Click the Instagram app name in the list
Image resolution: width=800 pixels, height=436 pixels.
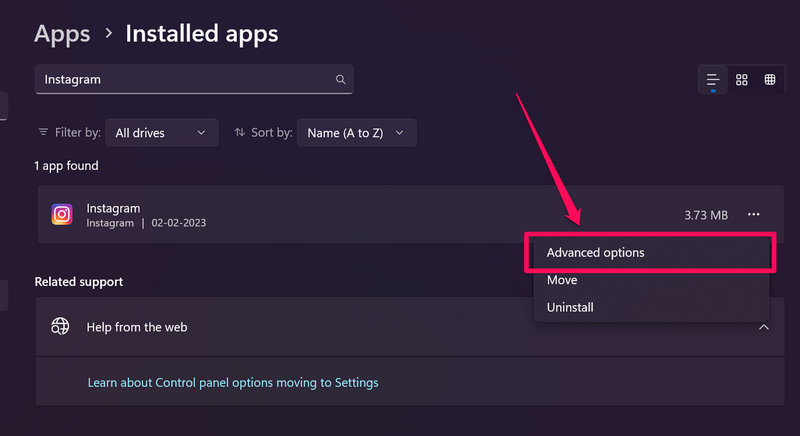113,208
